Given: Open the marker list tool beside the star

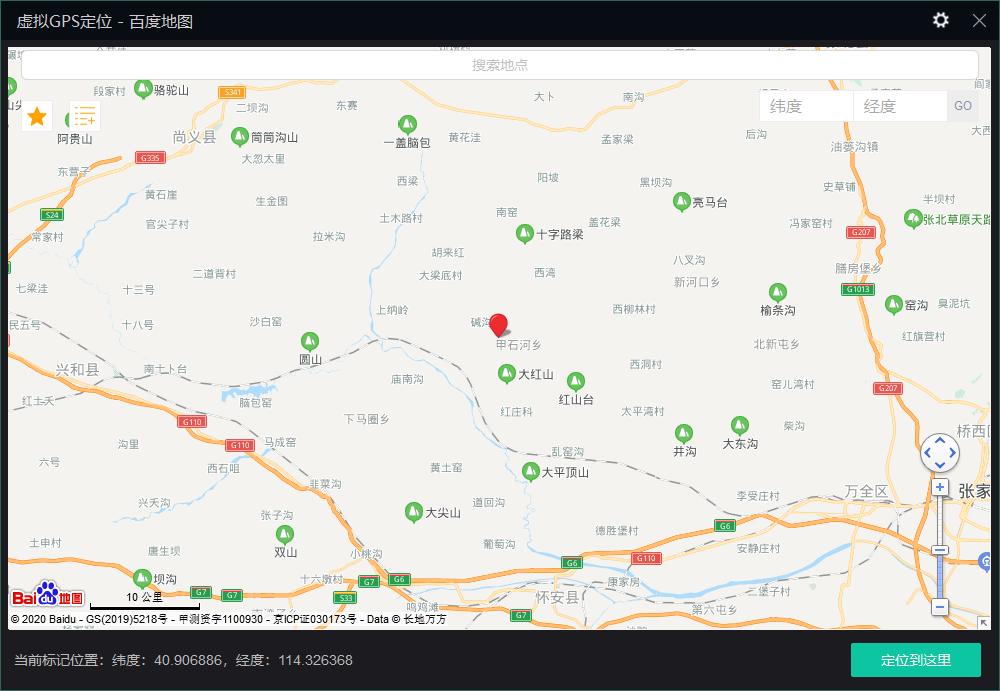Looking at the screenshot, I should [x=85, y=116].
